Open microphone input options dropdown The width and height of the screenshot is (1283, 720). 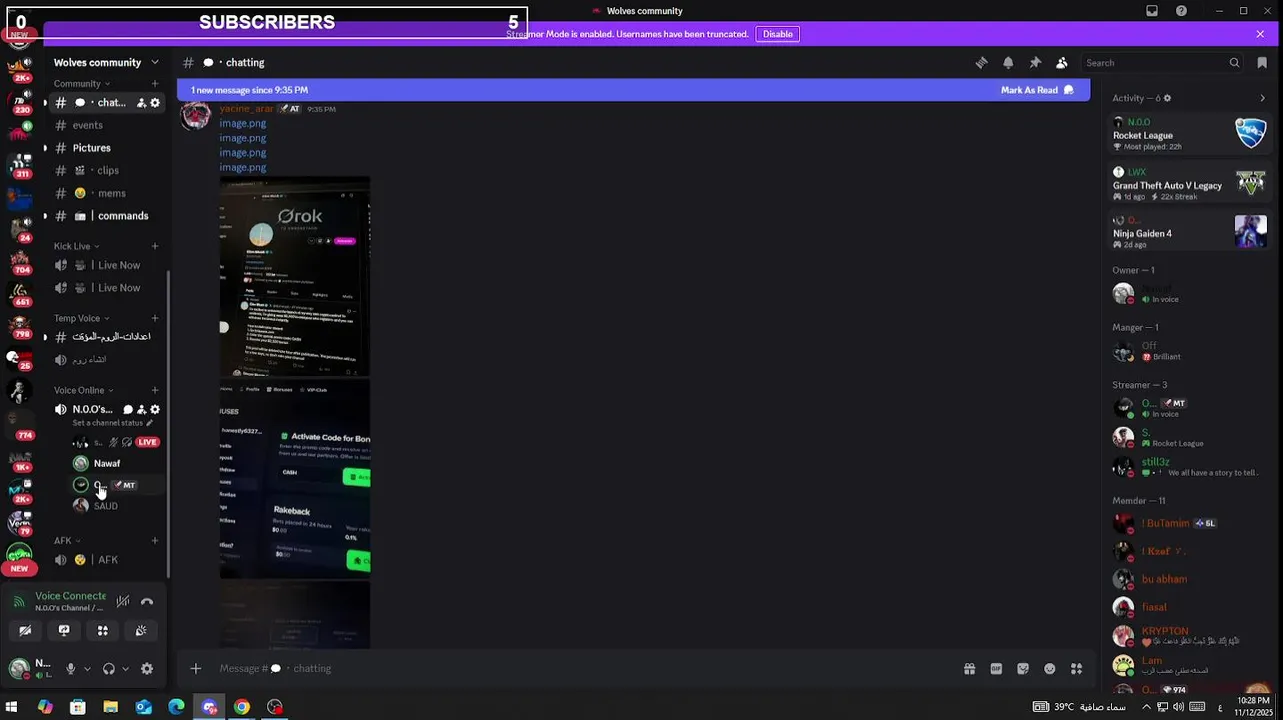pos(87,669)
